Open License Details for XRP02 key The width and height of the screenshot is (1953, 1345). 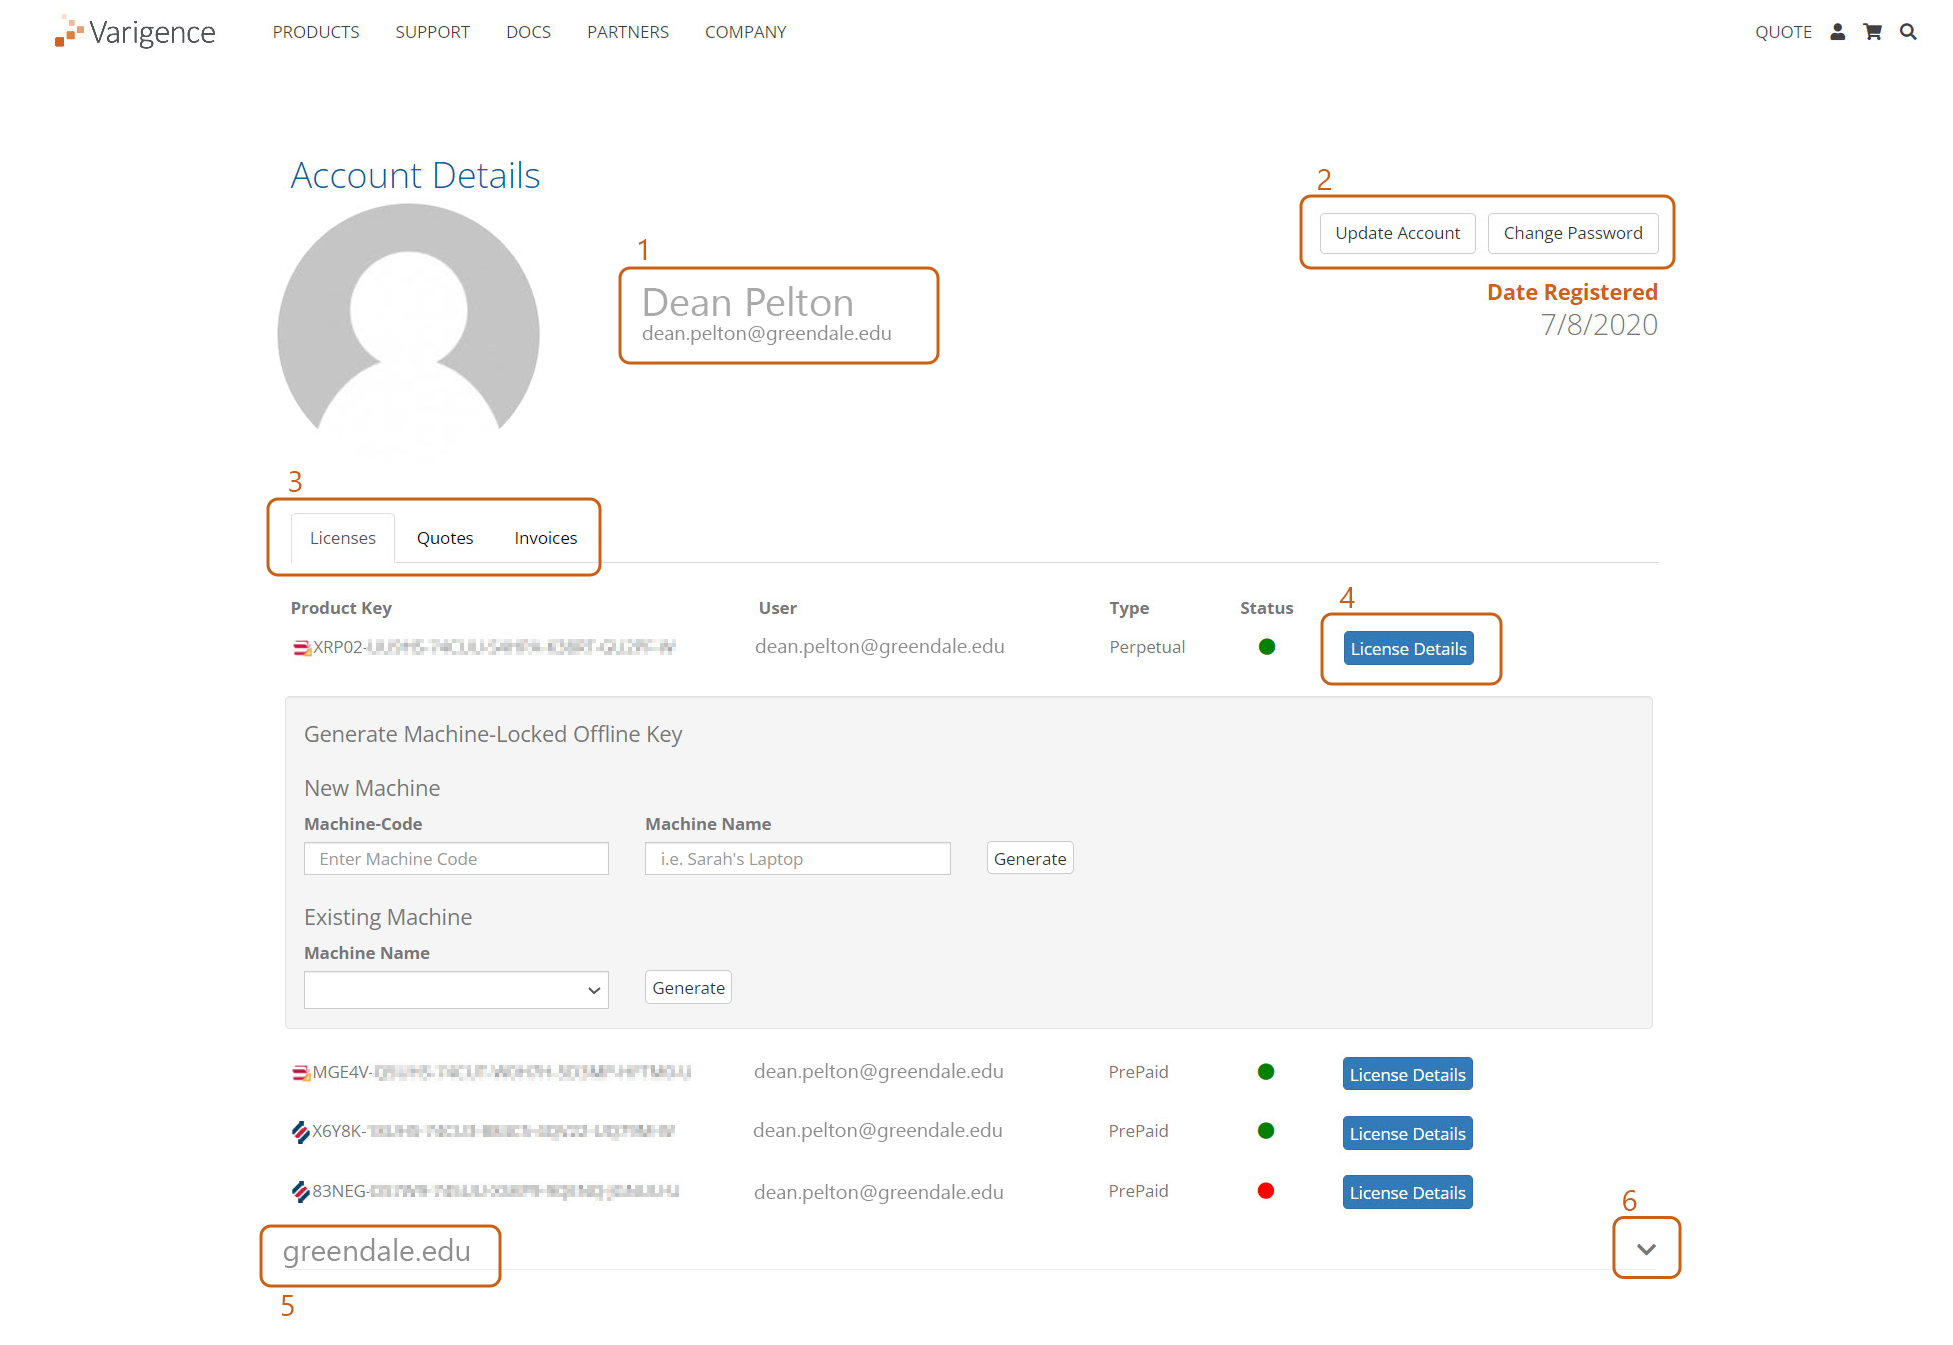1408,648
